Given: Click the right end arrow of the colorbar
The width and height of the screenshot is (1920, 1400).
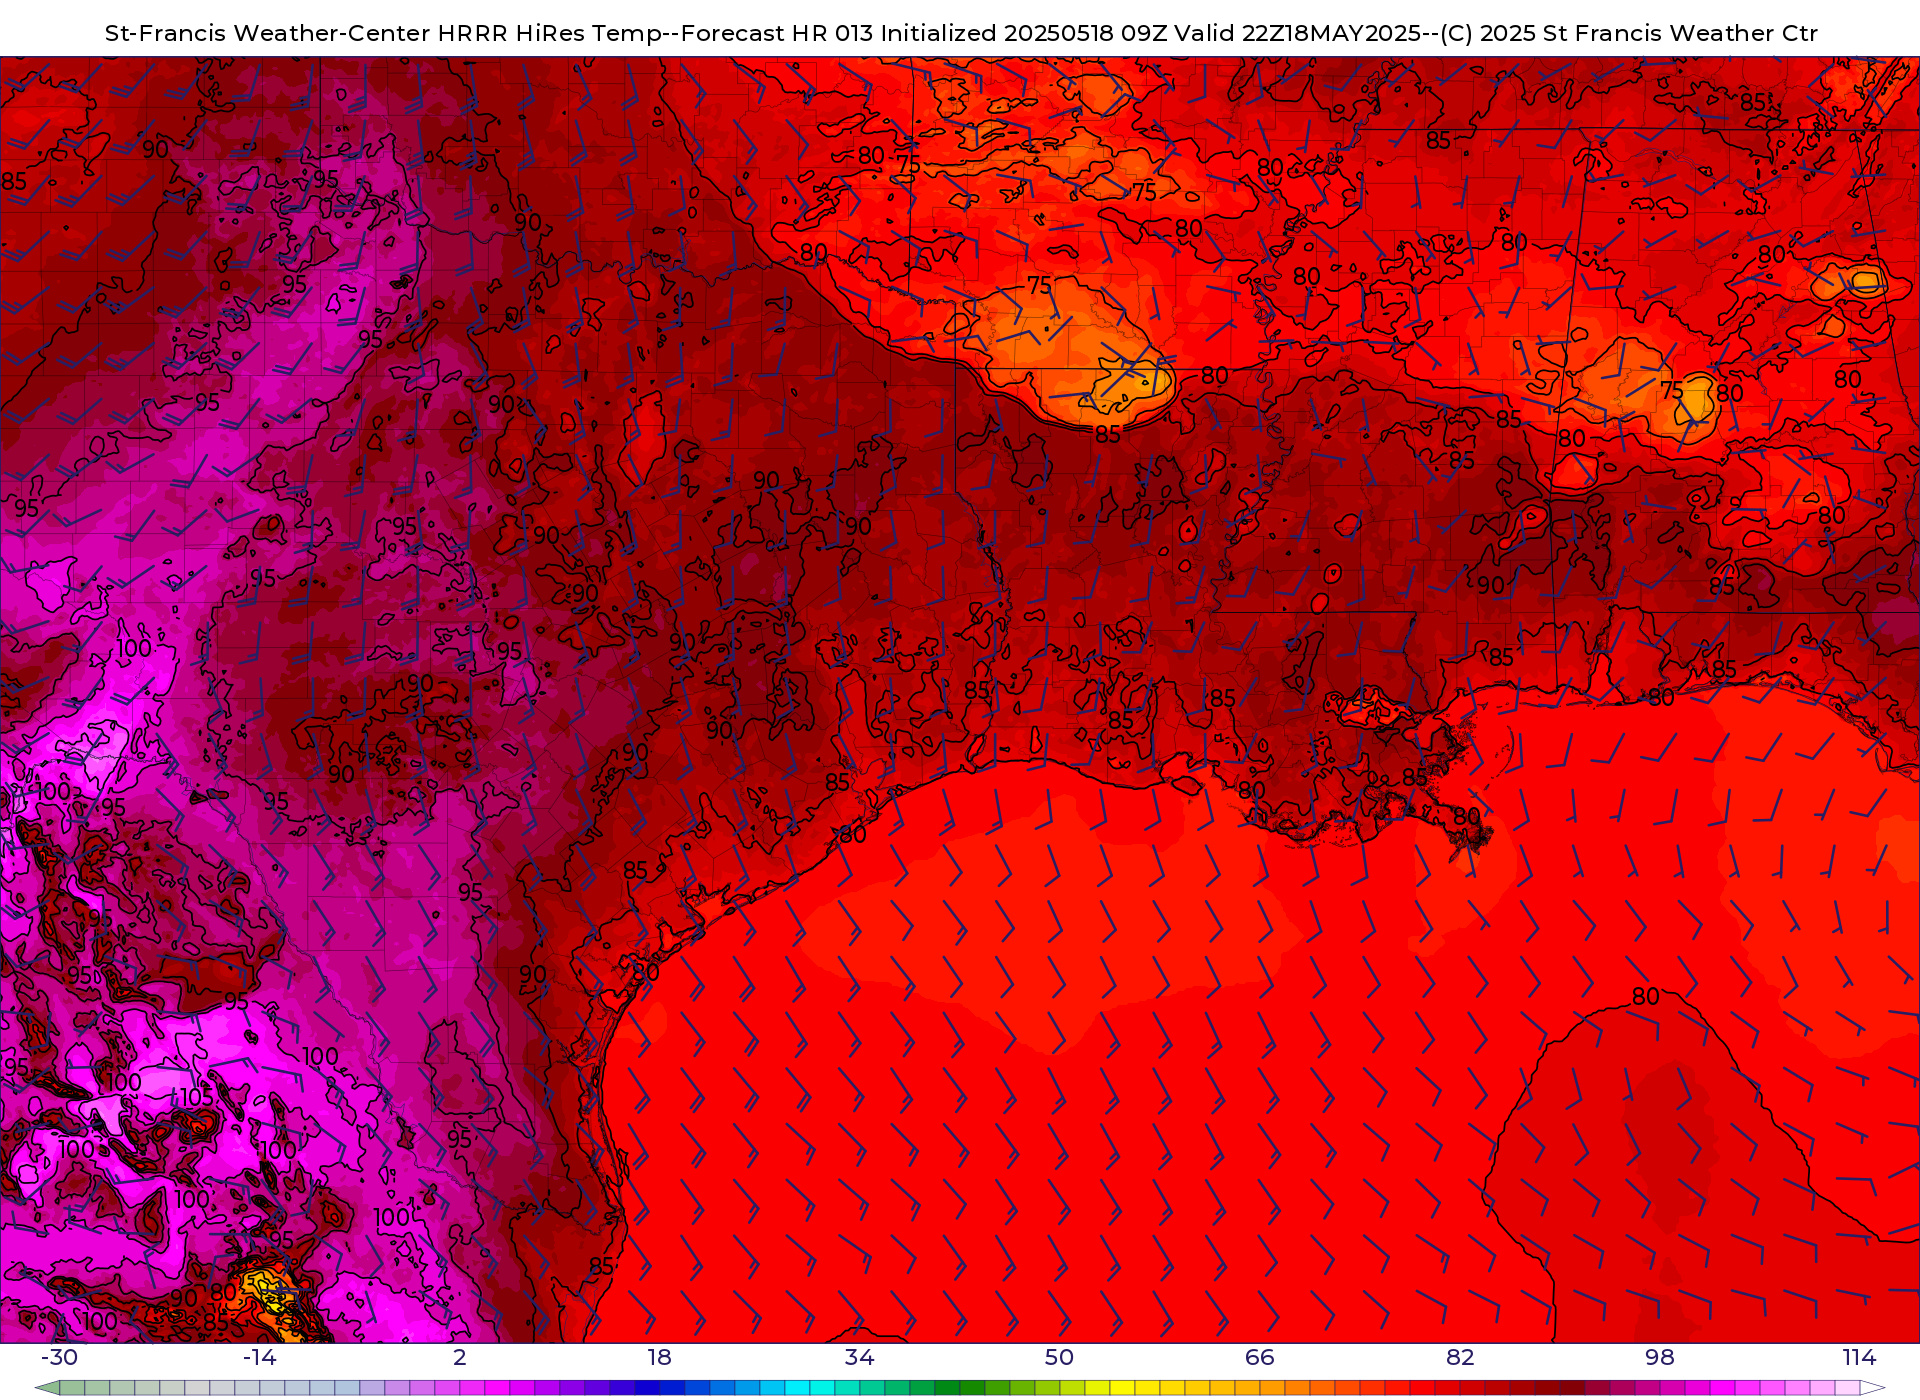Looking at the screenshot, I should tap(1873, 1388).
